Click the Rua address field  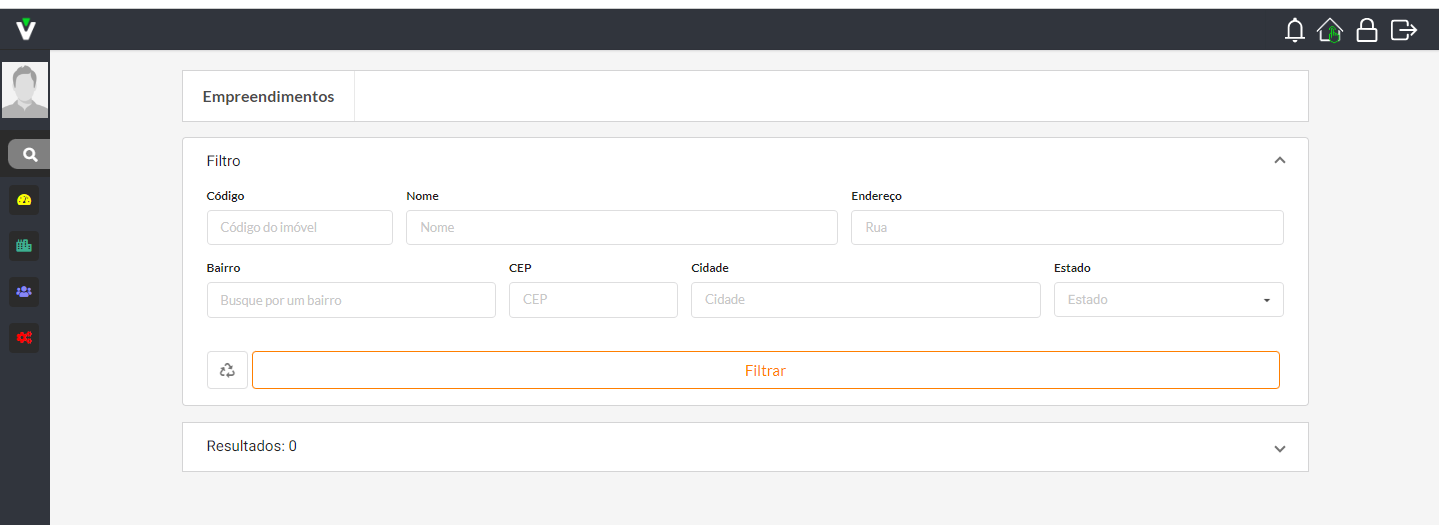[1067, 227]
